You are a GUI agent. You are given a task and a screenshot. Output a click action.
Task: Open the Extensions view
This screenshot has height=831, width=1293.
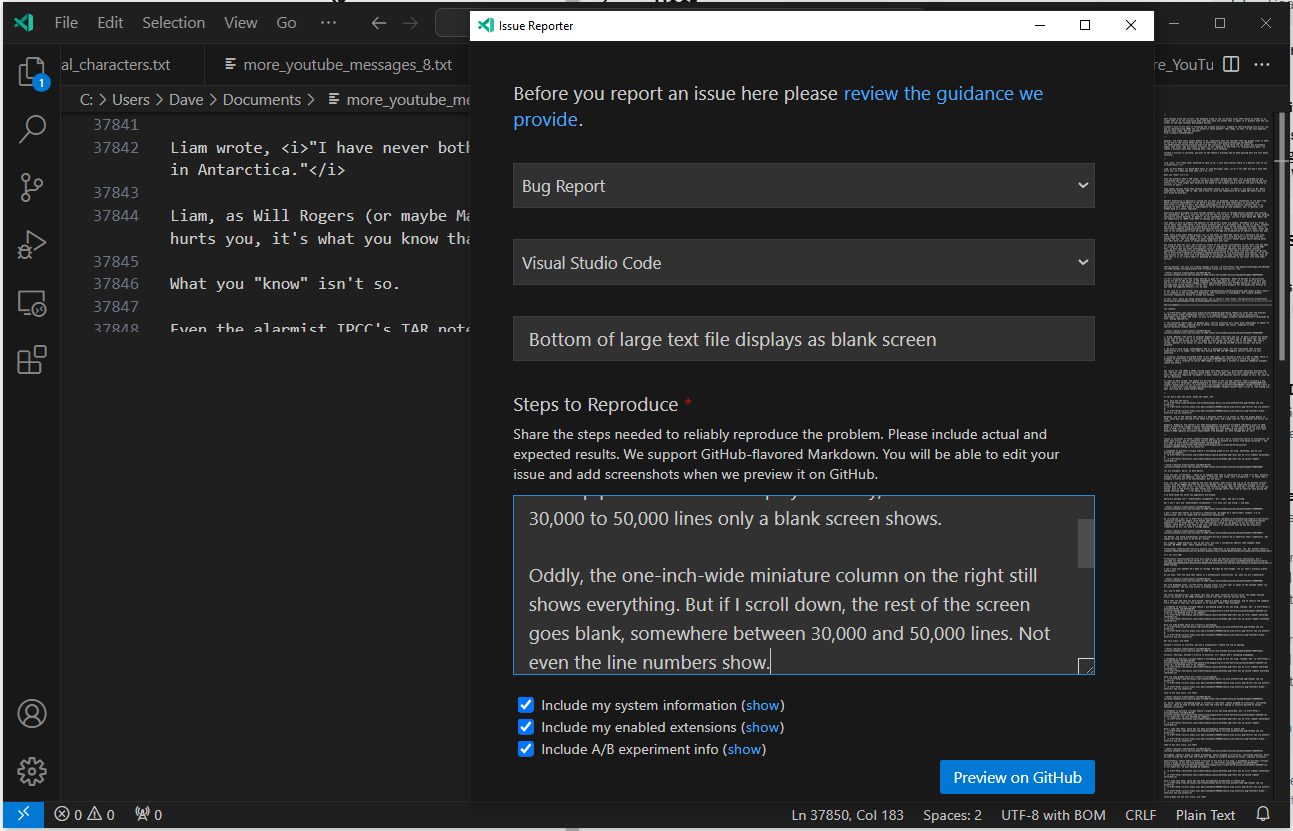click(x=31, y=358)
